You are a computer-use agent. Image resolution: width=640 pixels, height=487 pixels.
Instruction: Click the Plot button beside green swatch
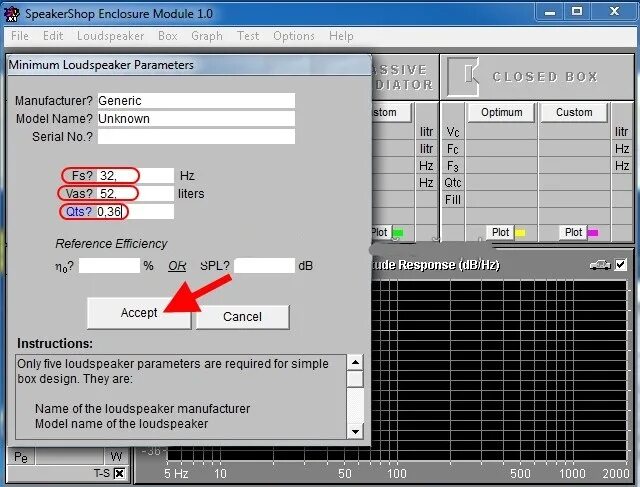380,232
